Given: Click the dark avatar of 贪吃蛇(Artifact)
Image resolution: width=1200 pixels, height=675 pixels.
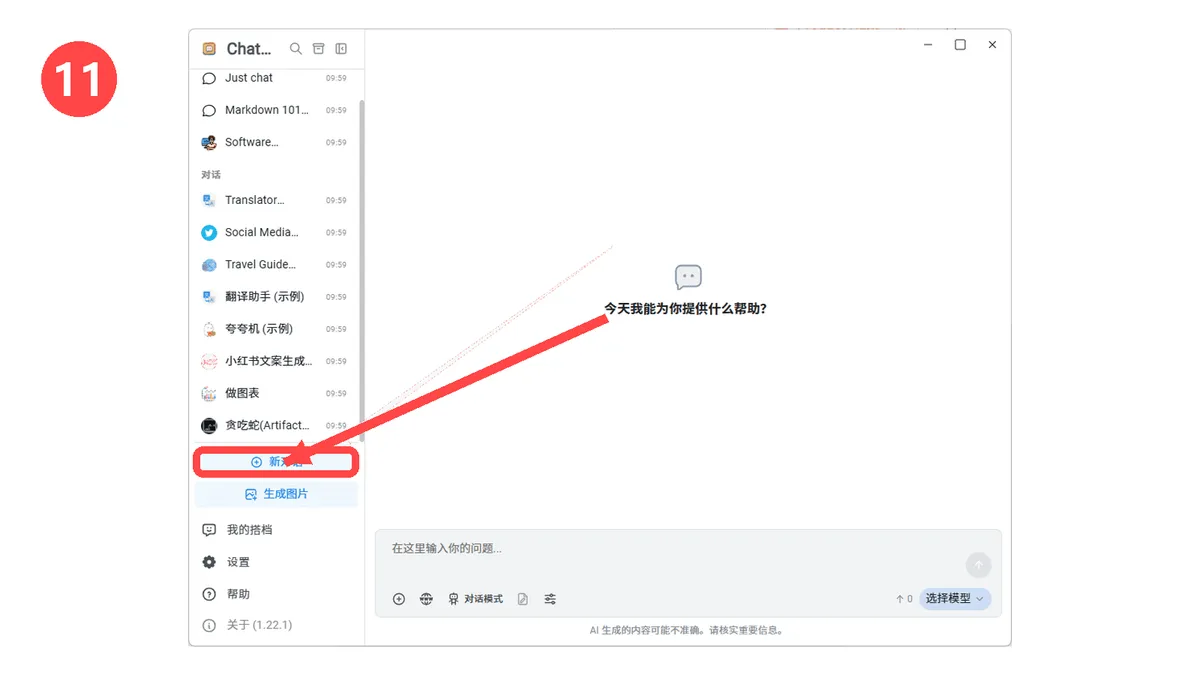Looking at the screenshot, I should (x=209, y=425).
